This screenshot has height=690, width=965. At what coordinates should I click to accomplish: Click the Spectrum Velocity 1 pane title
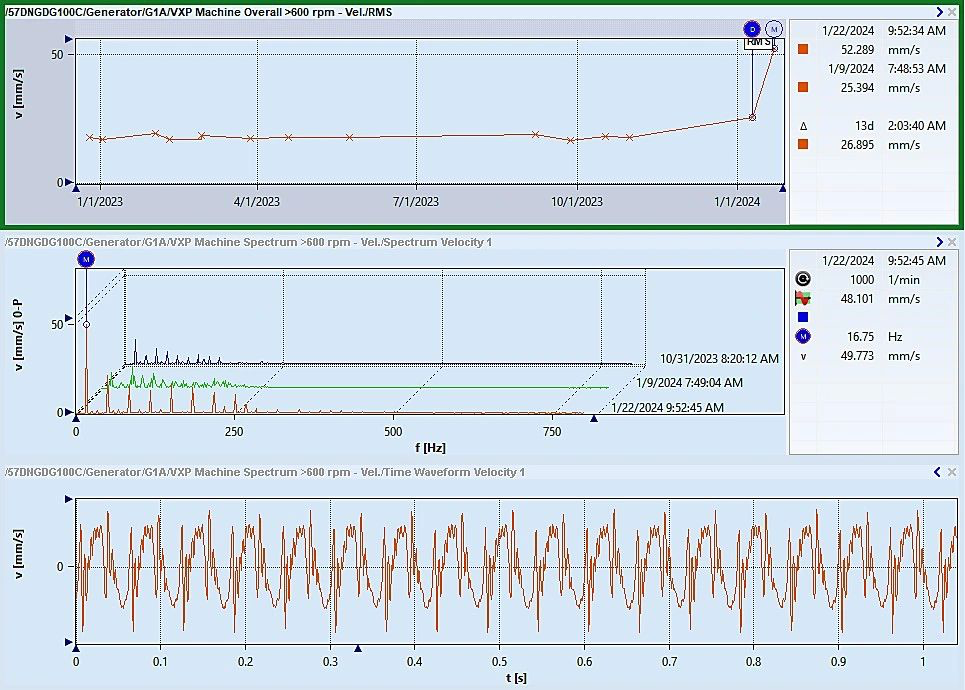[x=249, y=242]
